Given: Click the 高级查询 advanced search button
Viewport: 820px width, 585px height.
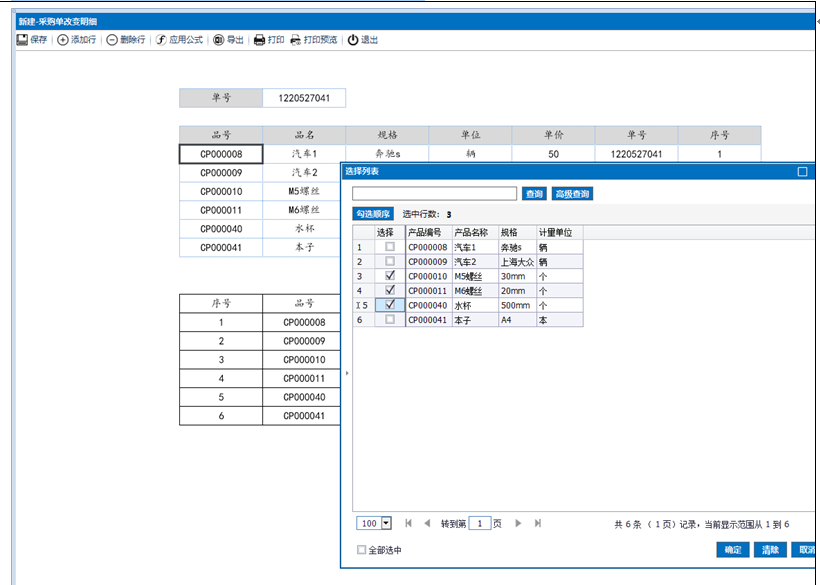Looking at the screenshot, I should [x=573, y=194].
